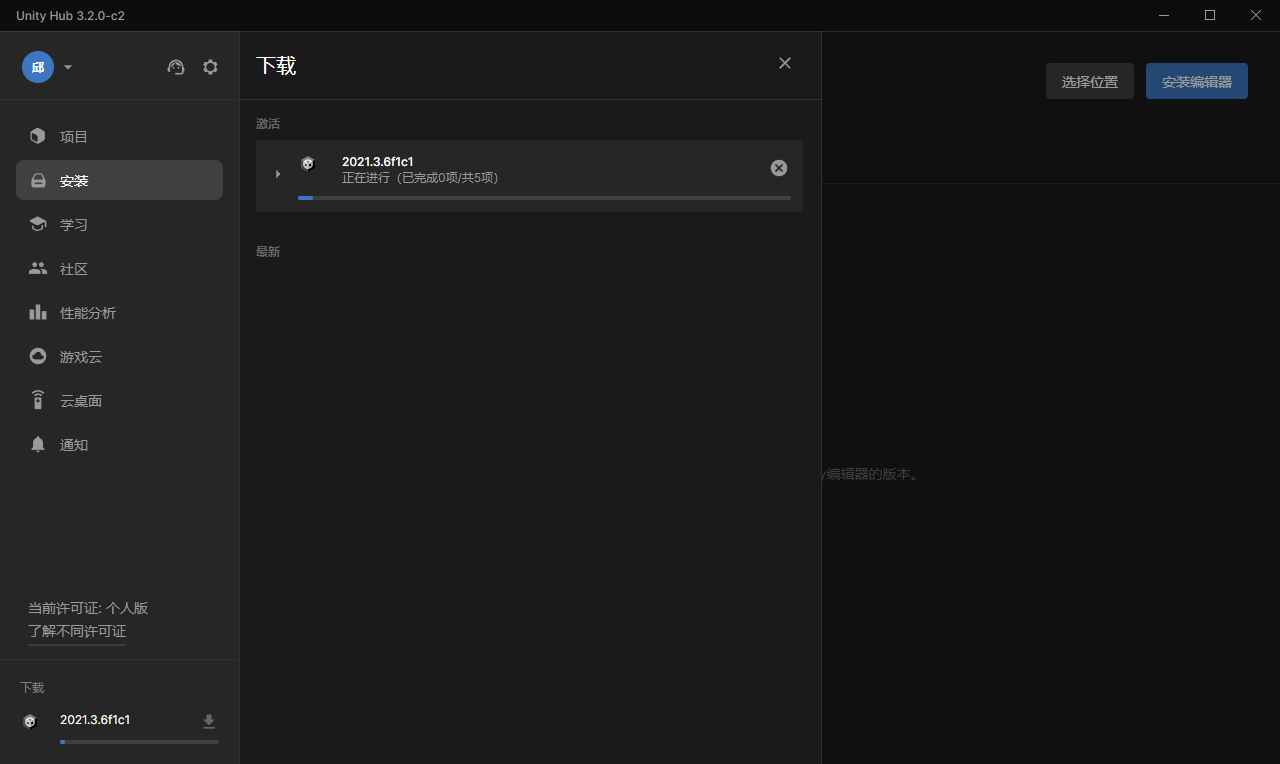
Task: Open the 社区 section
Action: (x=119, y=268)
